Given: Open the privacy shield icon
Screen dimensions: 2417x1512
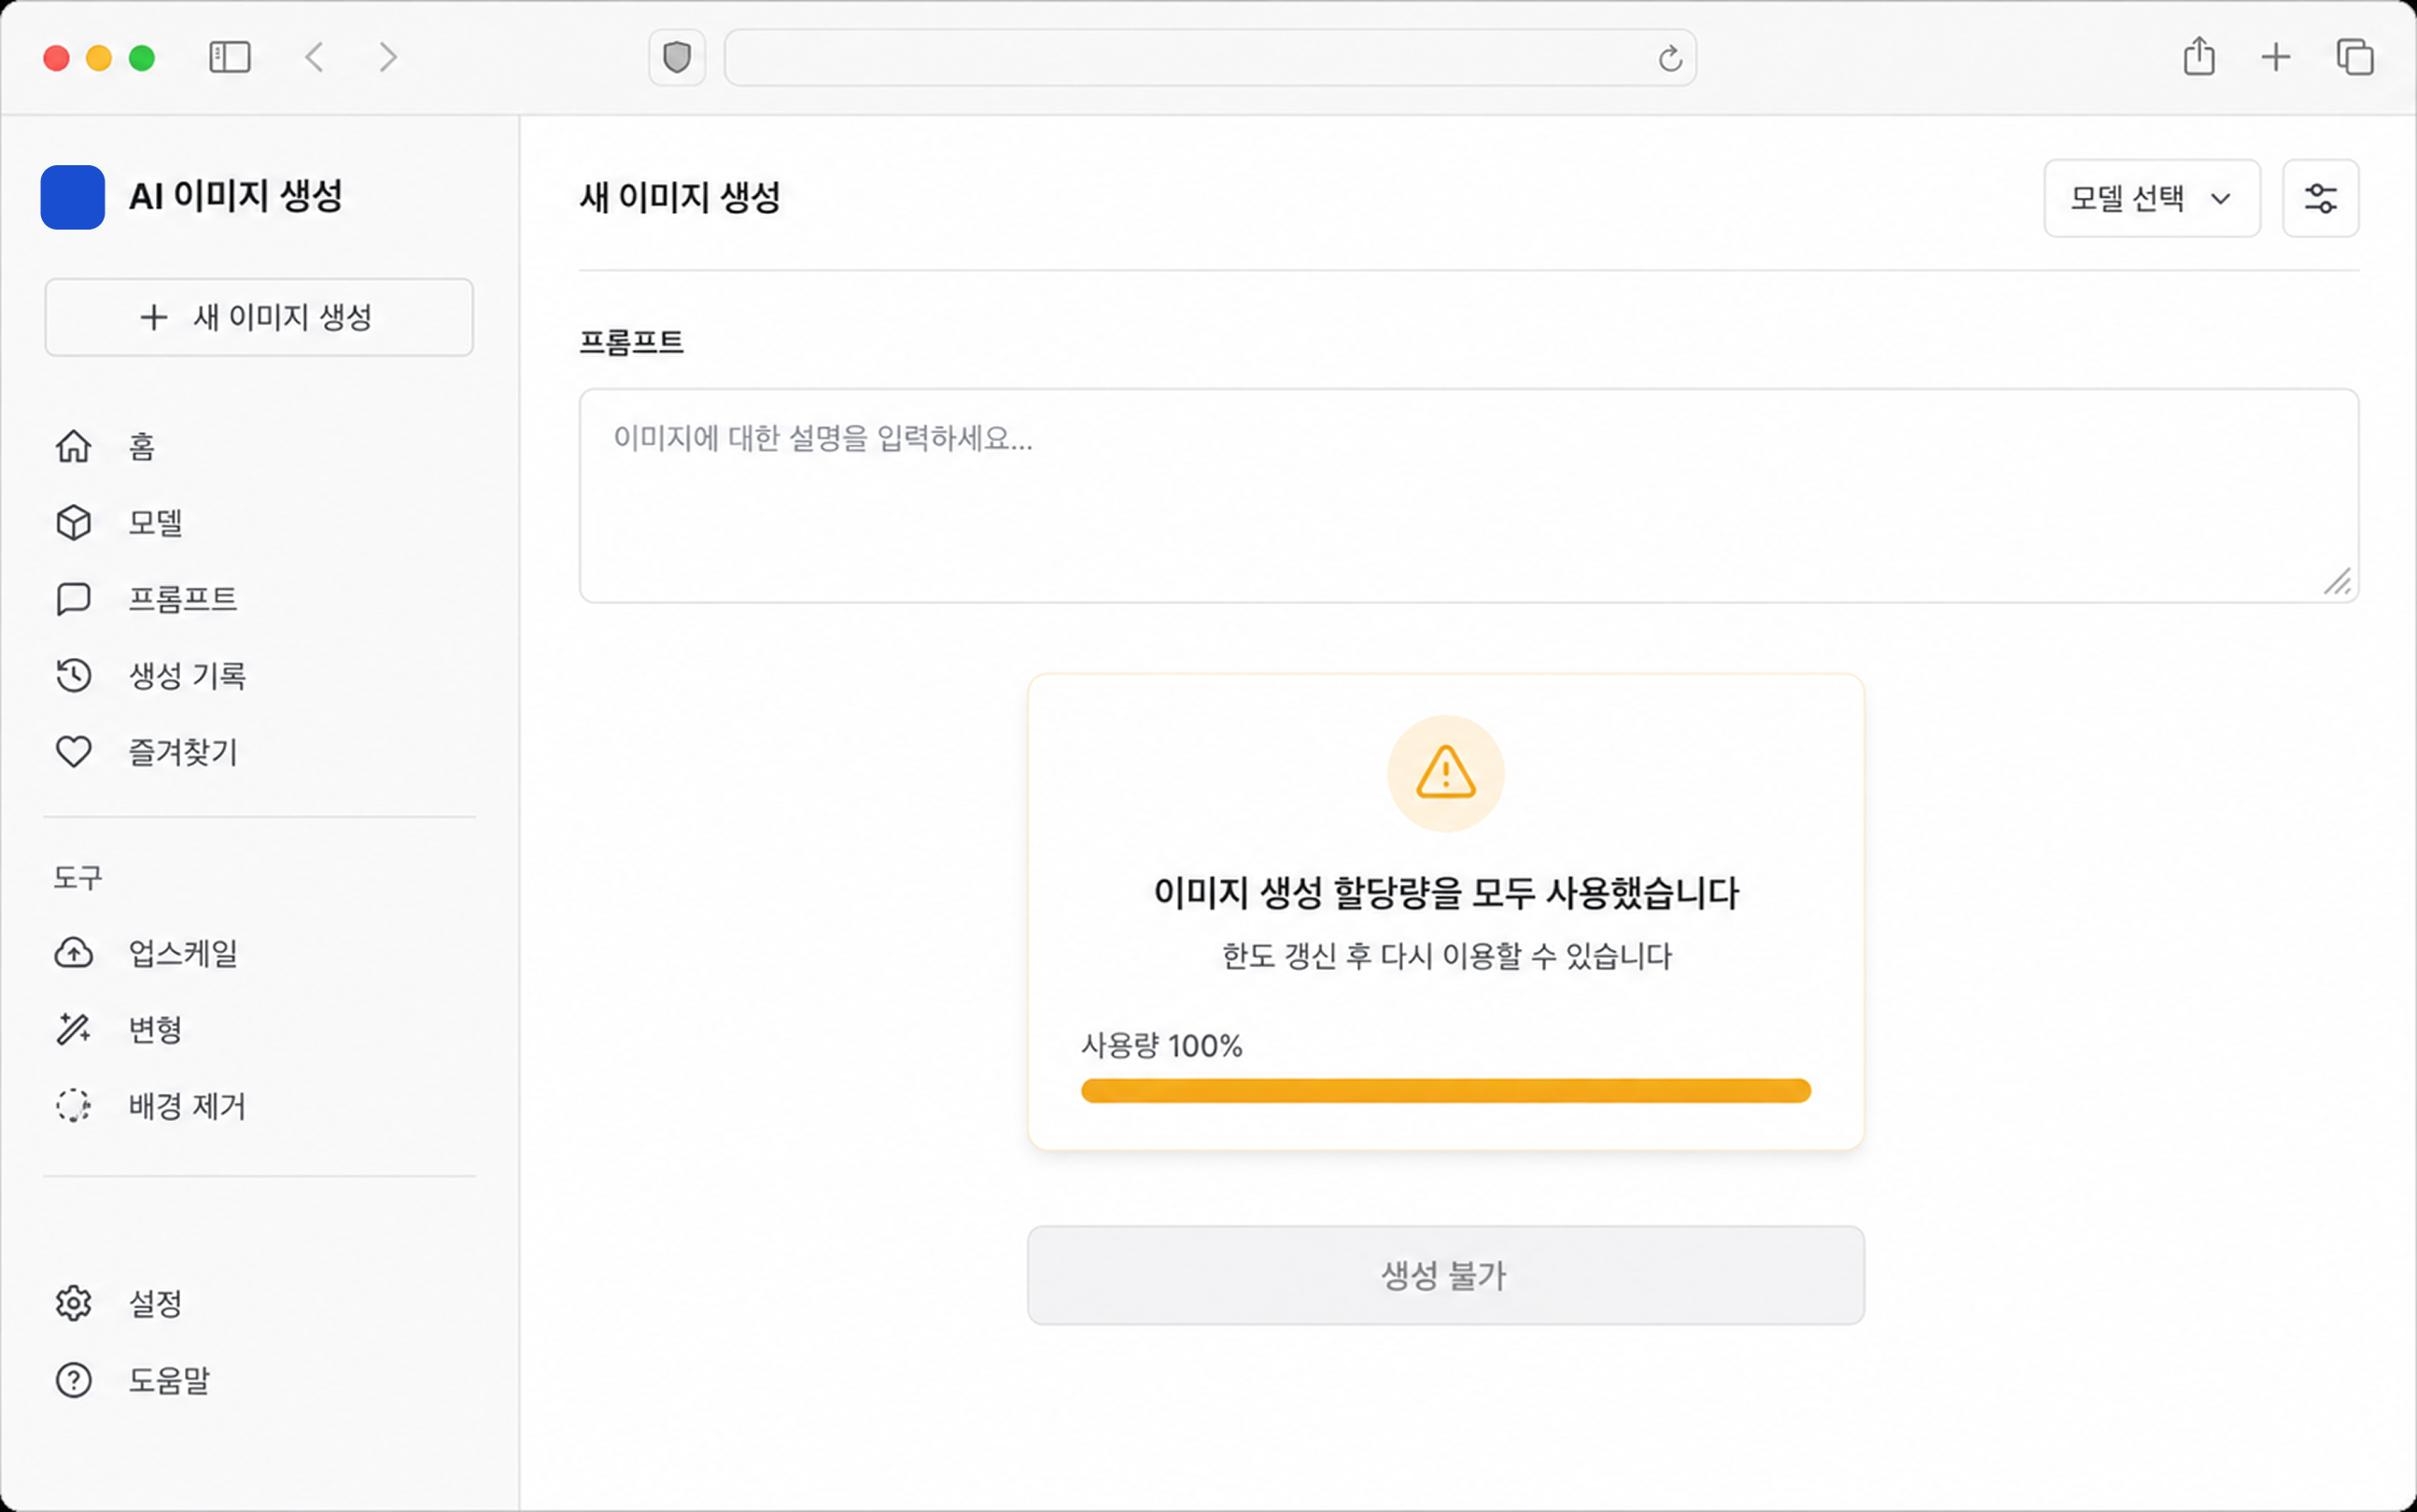Looking at the screenshot, I should [677, 57].
